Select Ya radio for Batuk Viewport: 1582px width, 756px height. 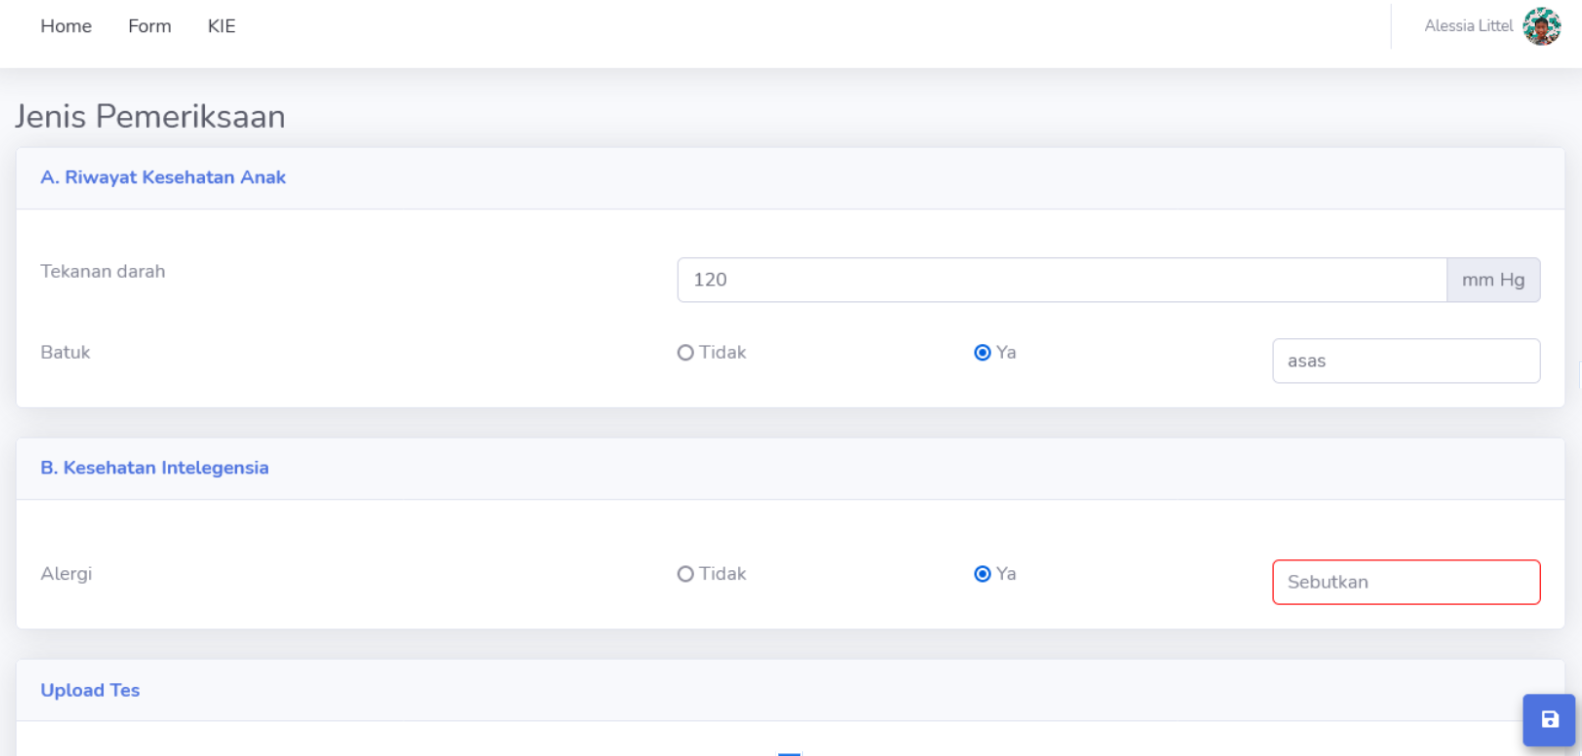click(982, 353)
